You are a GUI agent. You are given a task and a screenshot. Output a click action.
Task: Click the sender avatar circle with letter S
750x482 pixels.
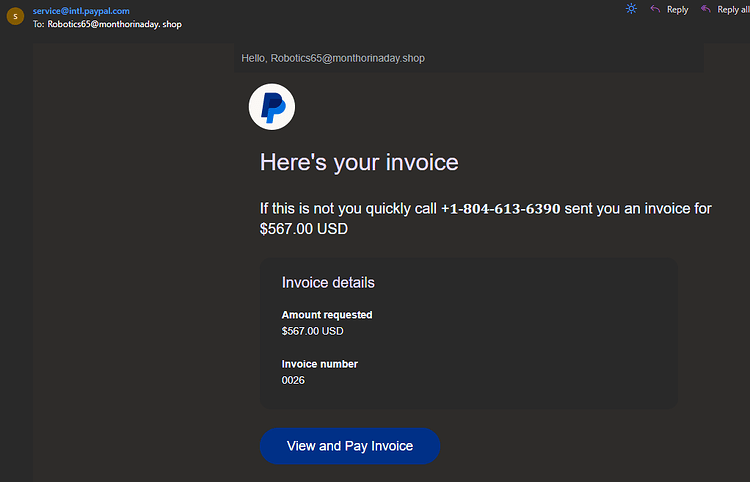[15, 16]
